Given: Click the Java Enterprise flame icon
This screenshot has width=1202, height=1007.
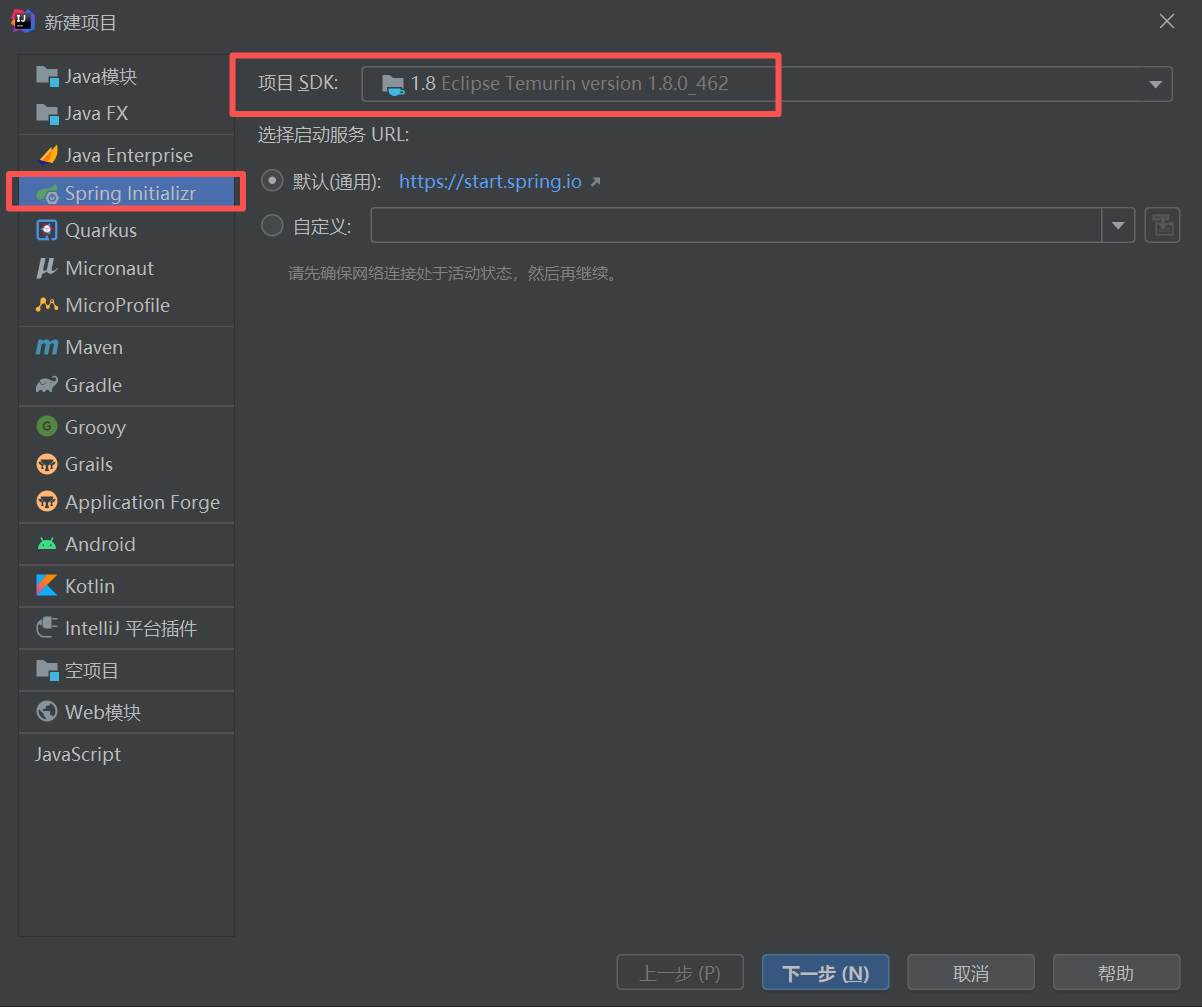Looking at the screenshot, I should pyautogui.click(x=47, y=155).
